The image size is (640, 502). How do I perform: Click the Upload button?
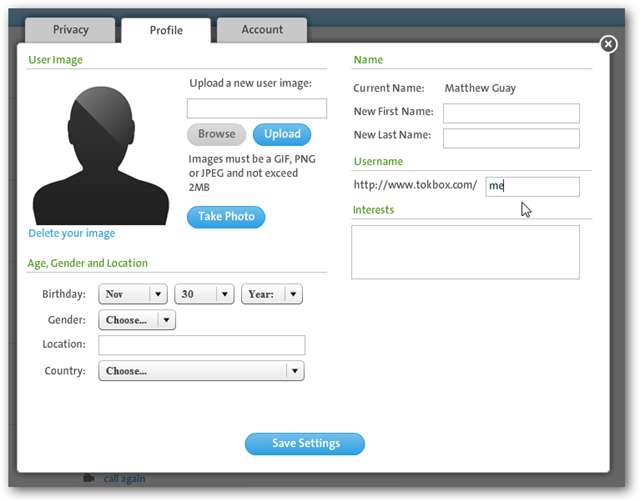282,134
